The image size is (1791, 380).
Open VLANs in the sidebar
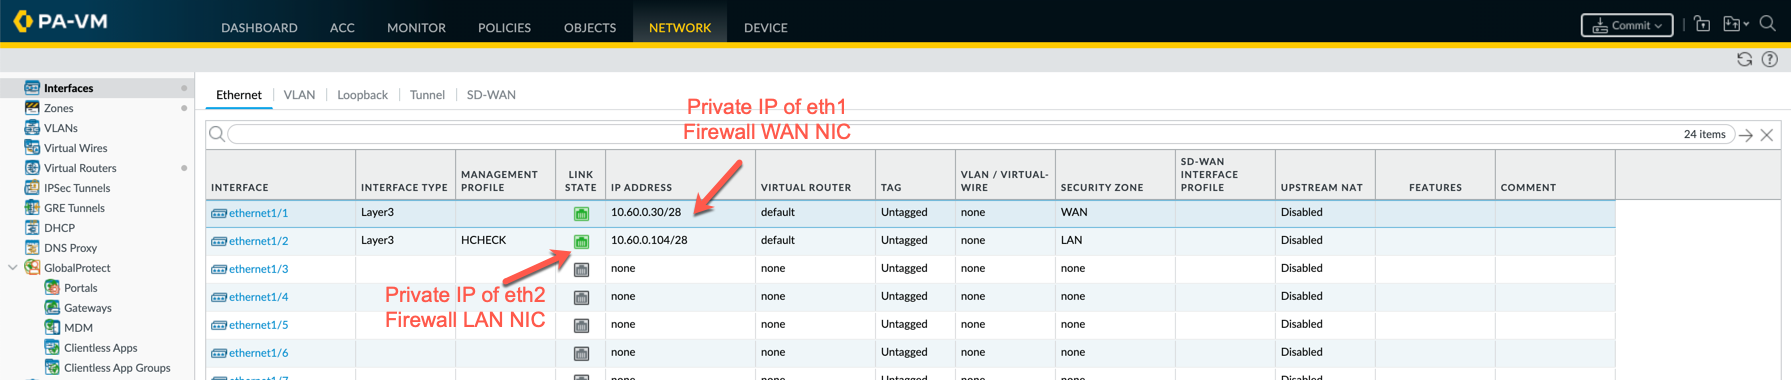[61, 128]
